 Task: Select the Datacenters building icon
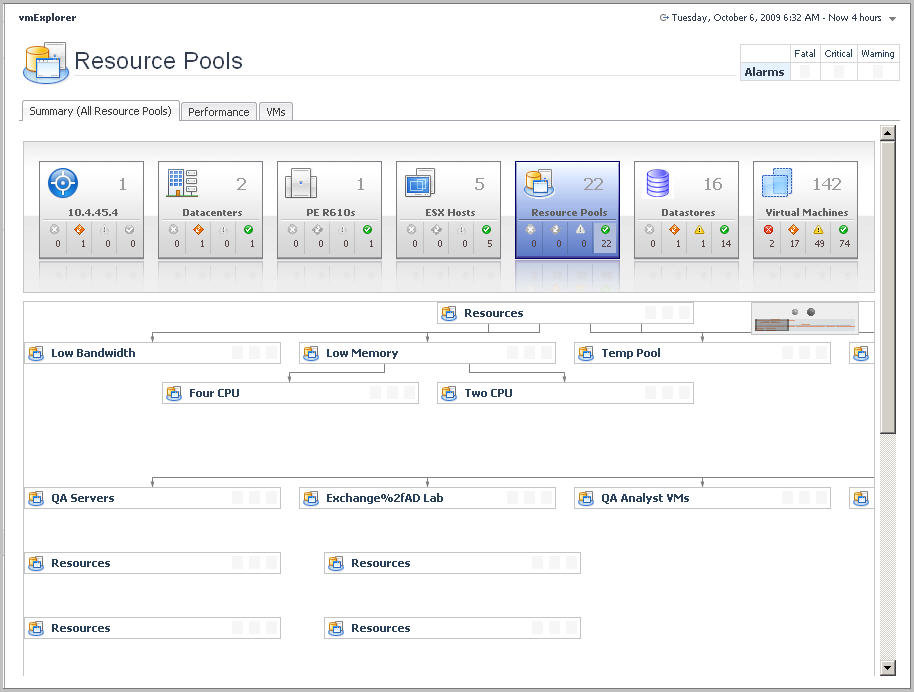pyautogui.click(x=182, y=184)
